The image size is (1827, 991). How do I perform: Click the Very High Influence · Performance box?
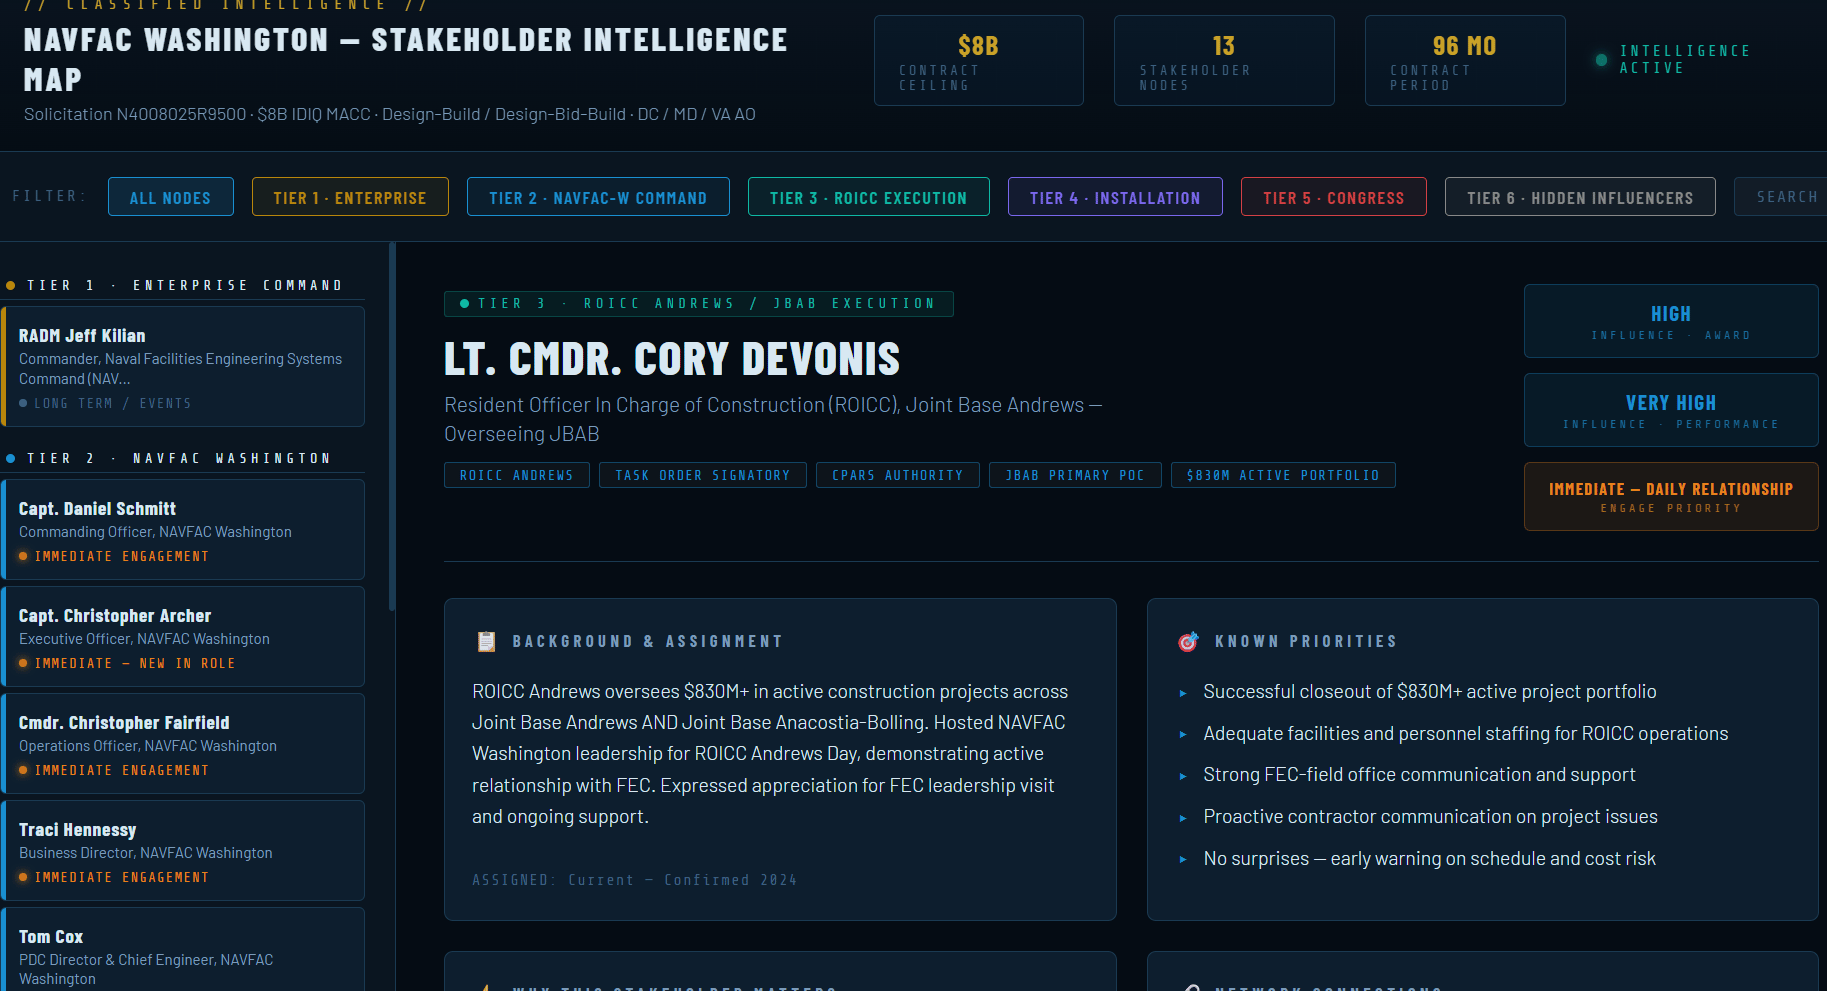(x=1671, y=410)
